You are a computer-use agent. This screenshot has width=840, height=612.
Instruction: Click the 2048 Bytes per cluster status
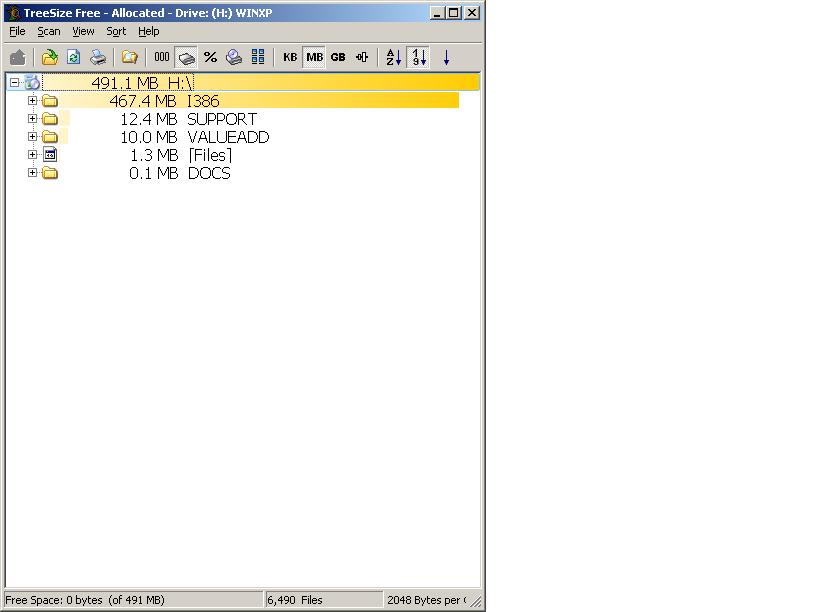click(426, 600)
